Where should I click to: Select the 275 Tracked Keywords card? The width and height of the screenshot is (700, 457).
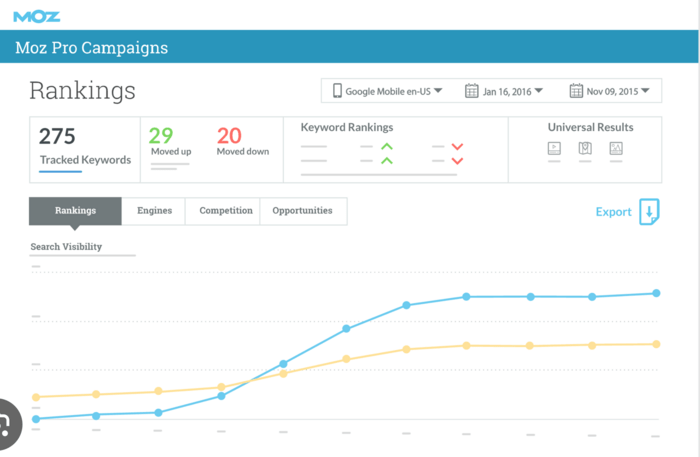[85, 150]
